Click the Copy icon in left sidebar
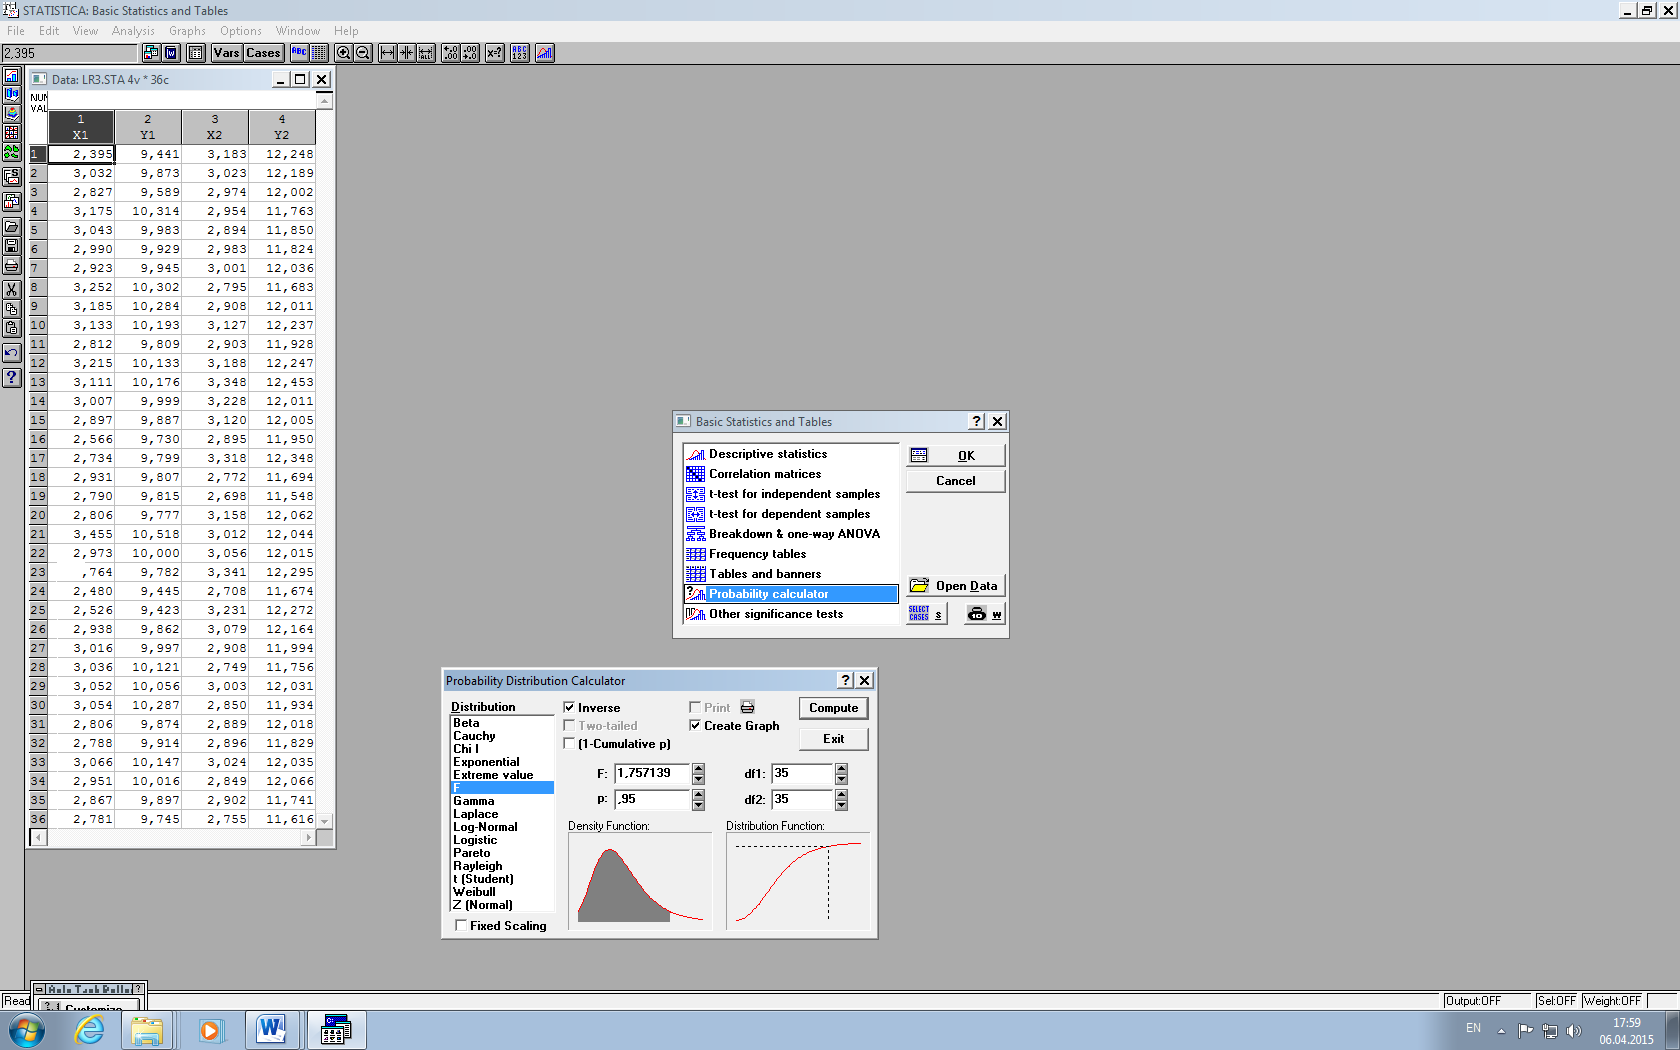The width and height of the screenshot is (1680, 1050). 11,308
